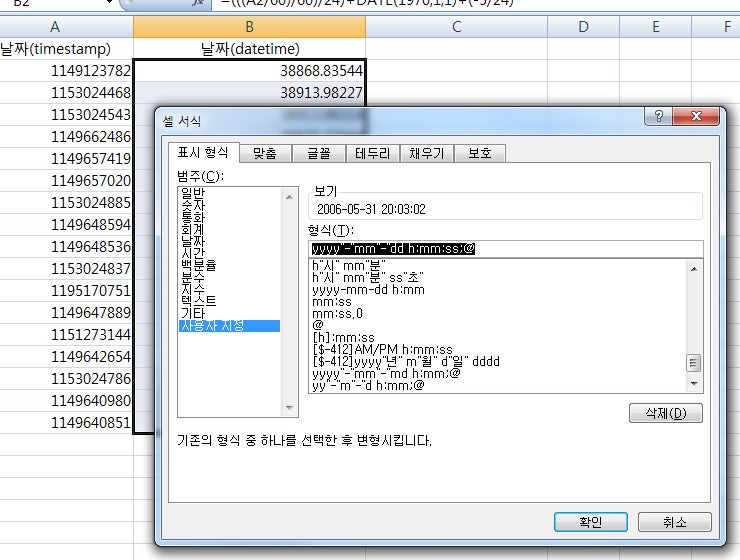
Task: Select 날짜 in the category list
Action: tap(193, 241)
